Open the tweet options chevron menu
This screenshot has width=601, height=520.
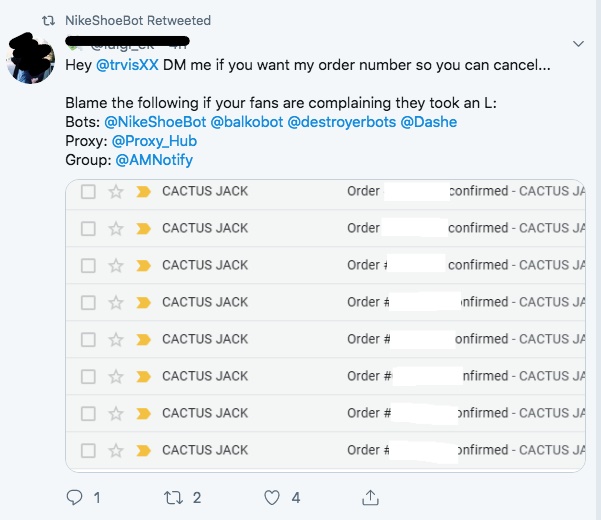pos(578,44)
